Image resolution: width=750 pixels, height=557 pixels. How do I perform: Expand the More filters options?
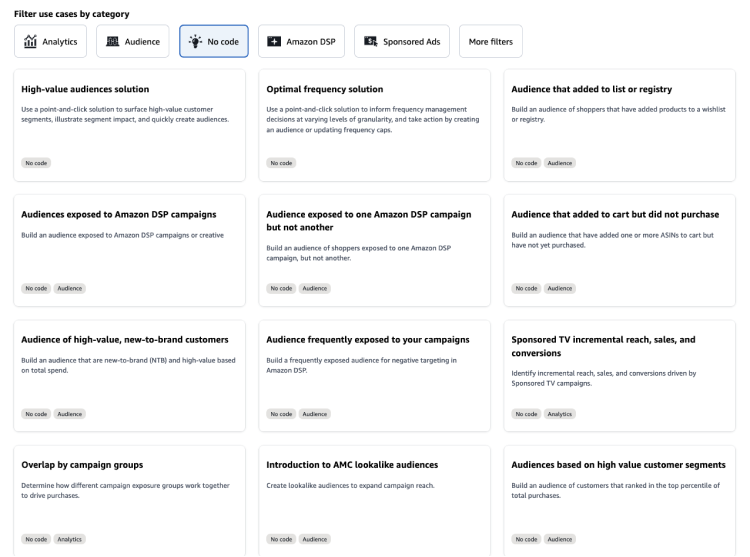click(x=490, y=42)
